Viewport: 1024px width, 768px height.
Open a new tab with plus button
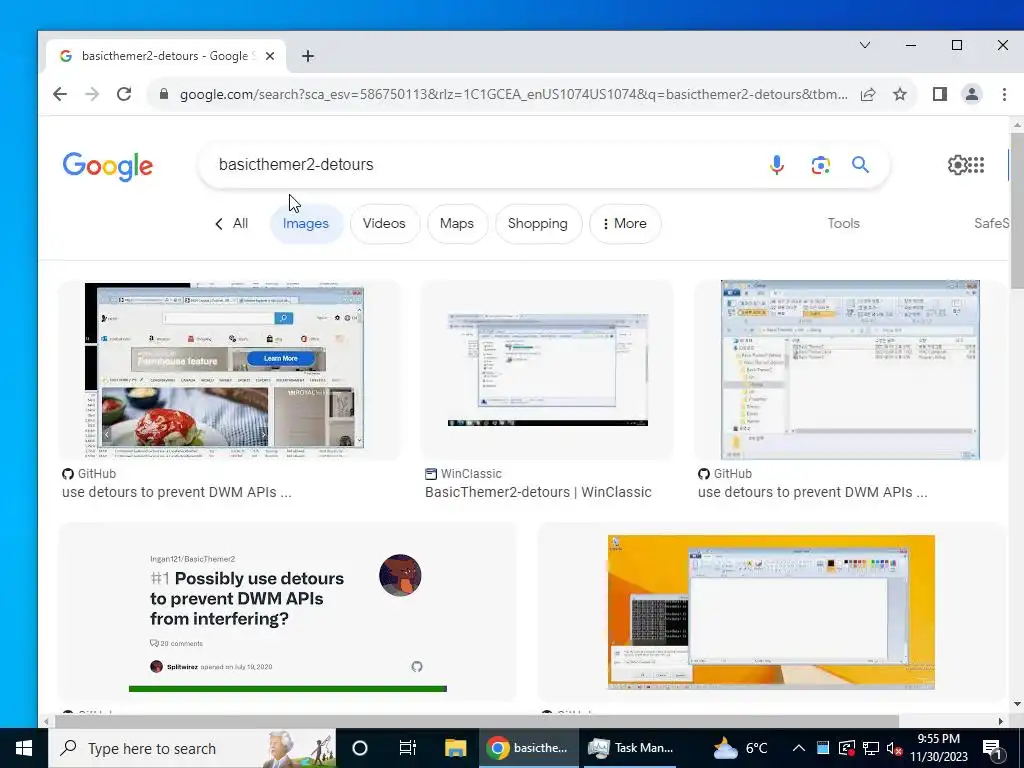(x=308, y=56)
